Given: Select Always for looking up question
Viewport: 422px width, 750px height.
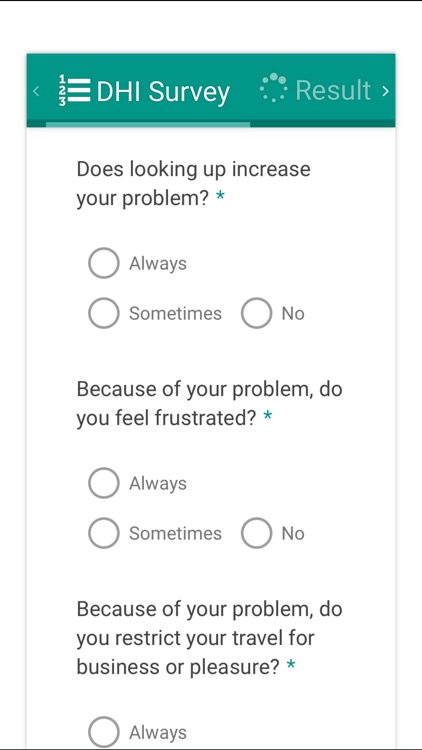Looking at the screenshot, I should point(103,263).
